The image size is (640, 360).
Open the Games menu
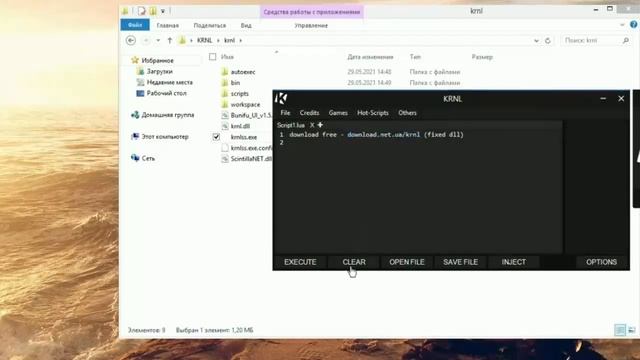(338, 113)
